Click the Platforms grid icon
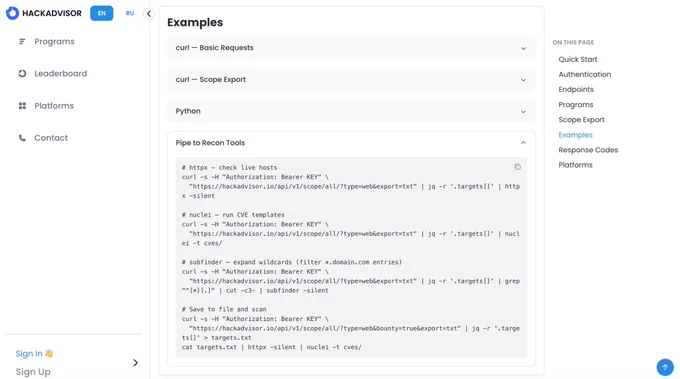680x379 pixels. tap(22, 106)
